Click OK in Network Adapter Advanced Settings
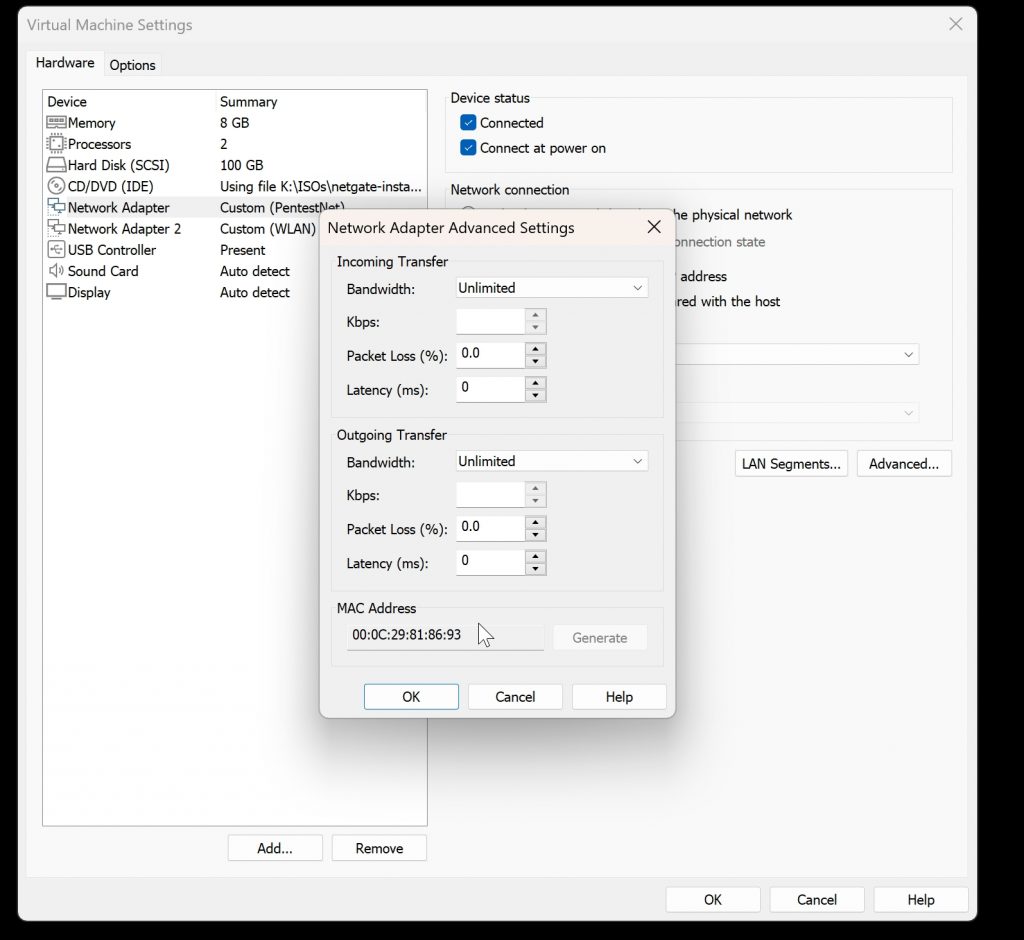1024x940 pixels. coord(411,697)
